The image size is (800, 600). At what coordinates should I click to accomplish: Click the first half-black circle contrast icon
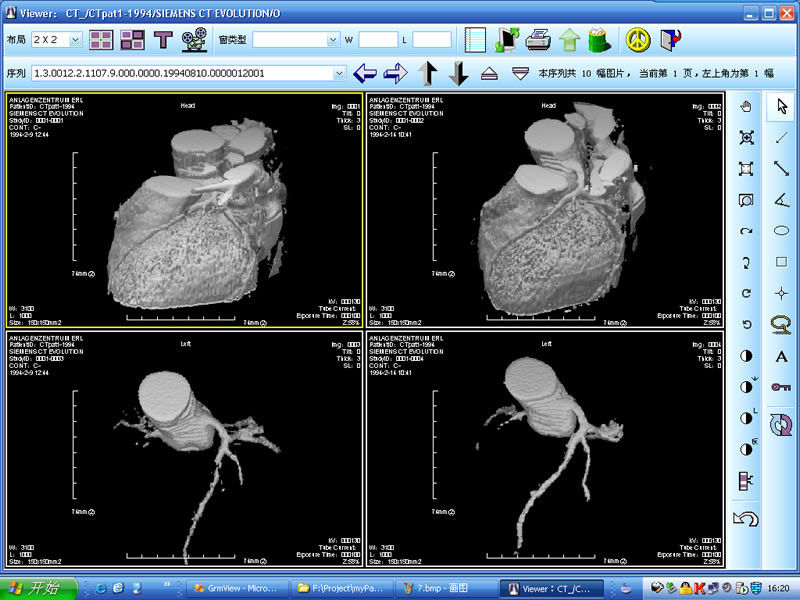[x=745, y=356]
